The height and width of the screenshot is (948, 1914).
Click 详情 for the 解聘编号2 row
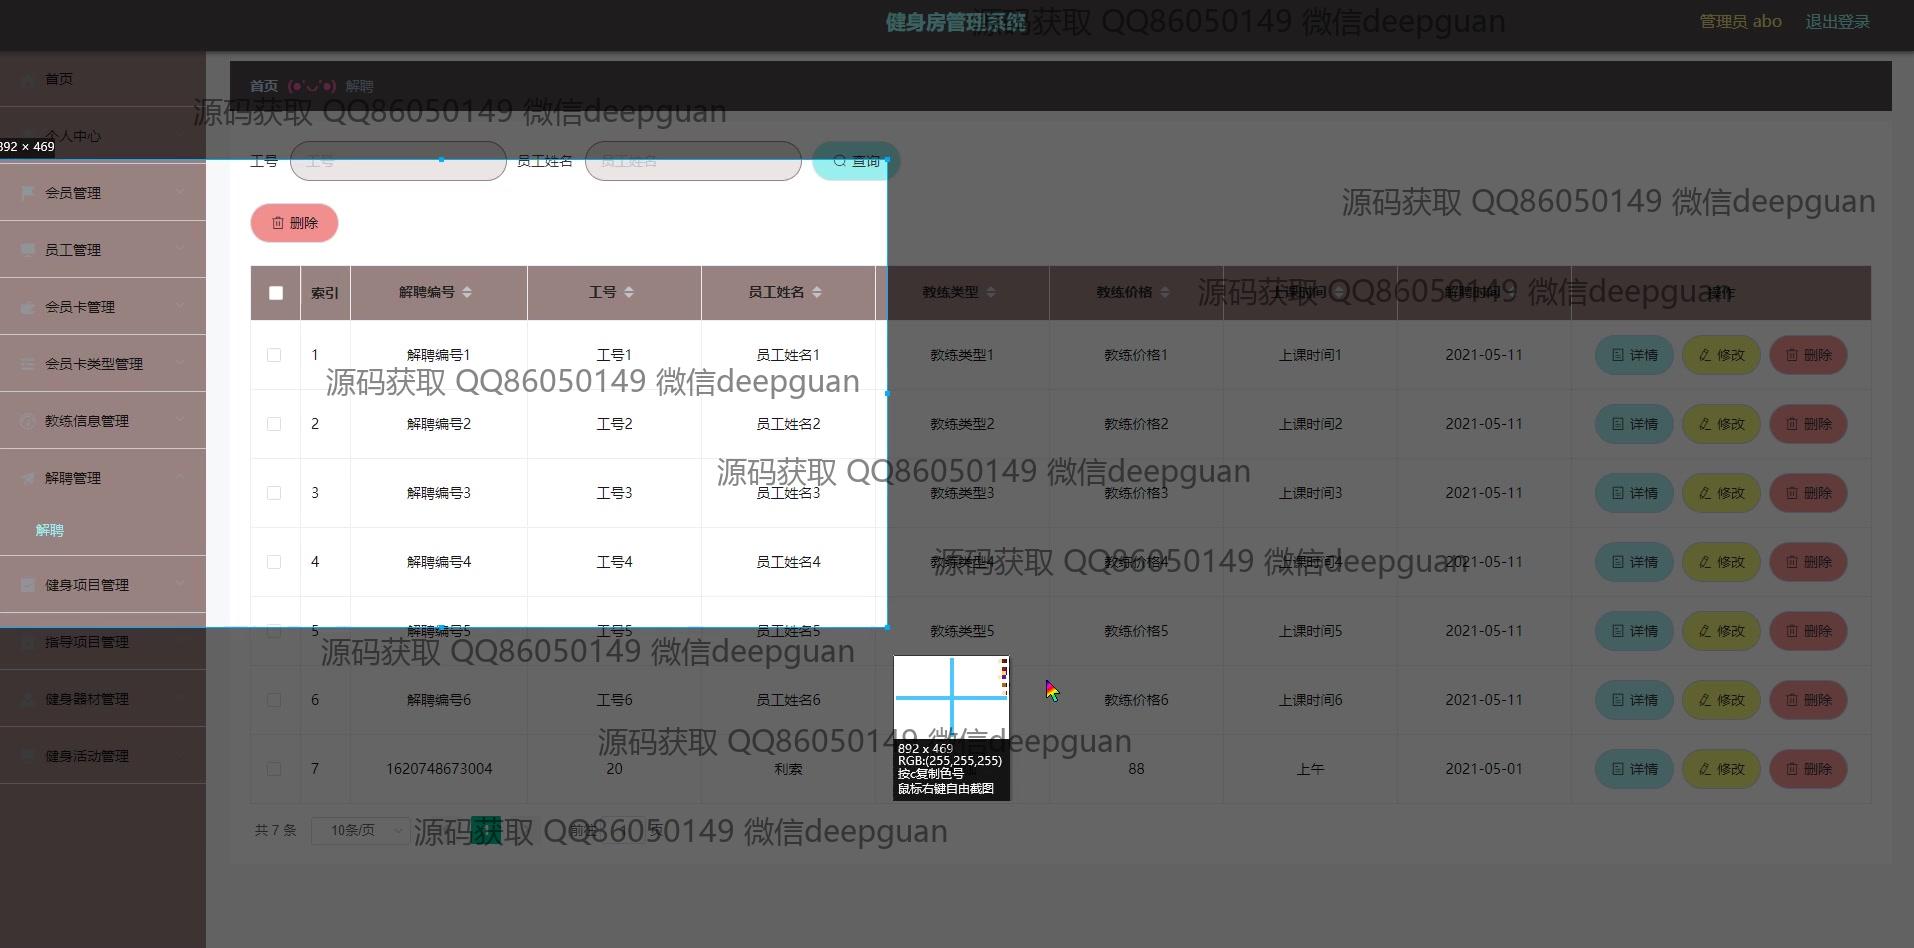click(1634, 424)
